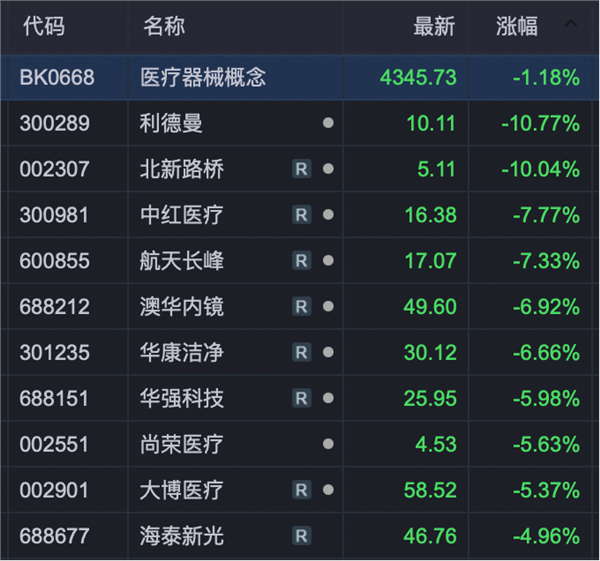Image resolution: width=600 pixels, height=561 pixels.
Task: Click 华康洁净 change -6.66%
Action: point(546,353)
